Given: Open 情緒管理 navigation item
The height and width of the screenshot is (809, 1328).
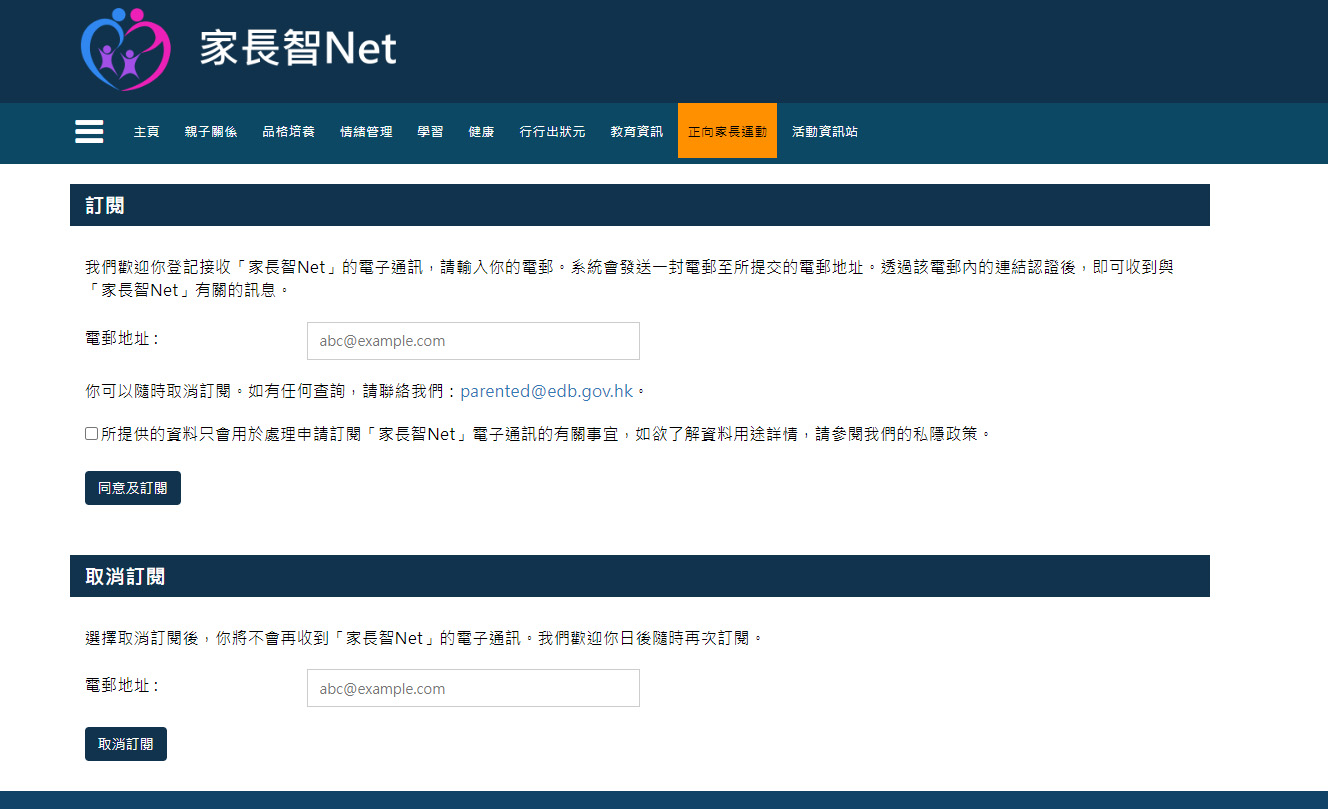Looking at the screenshot, I should tap(366, 132).
